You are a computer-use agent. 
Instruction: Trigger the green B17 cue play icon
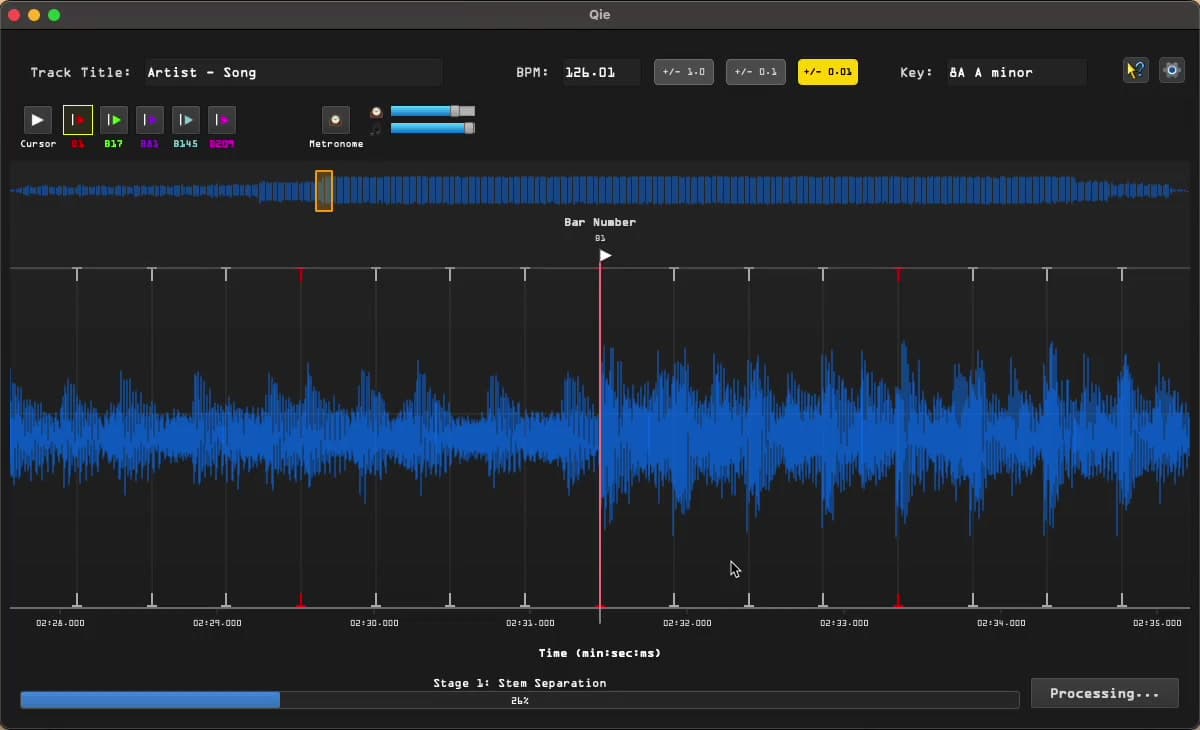click(113, 119)
